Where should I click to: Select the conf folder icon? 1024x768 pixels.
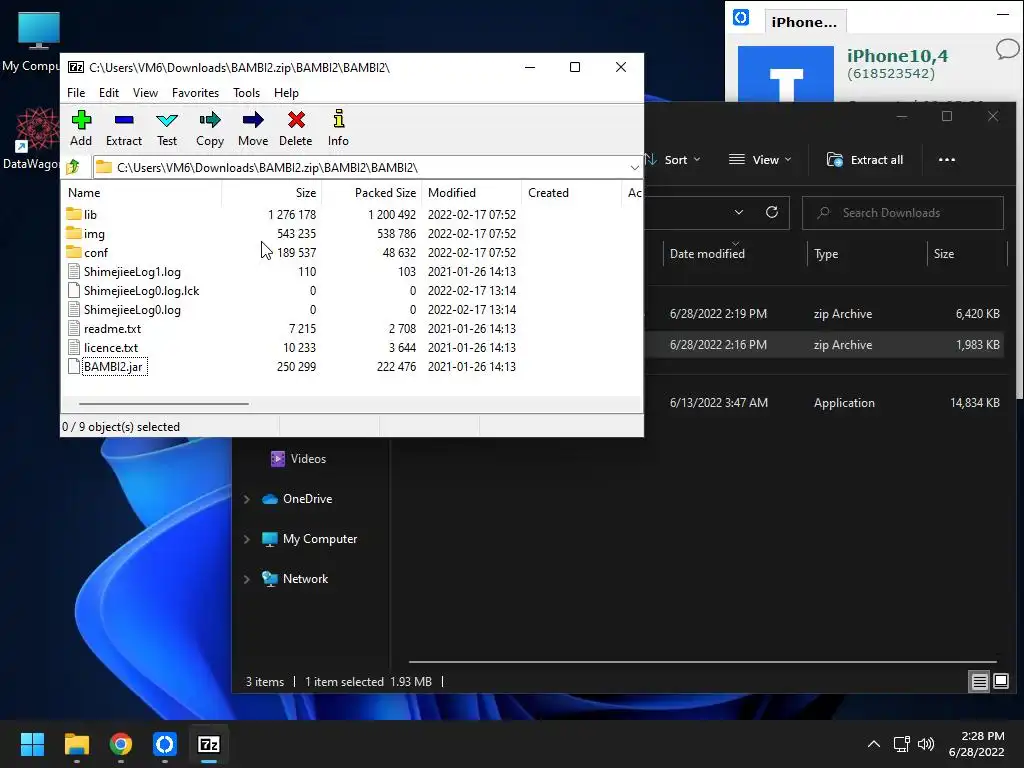[74, 252]
